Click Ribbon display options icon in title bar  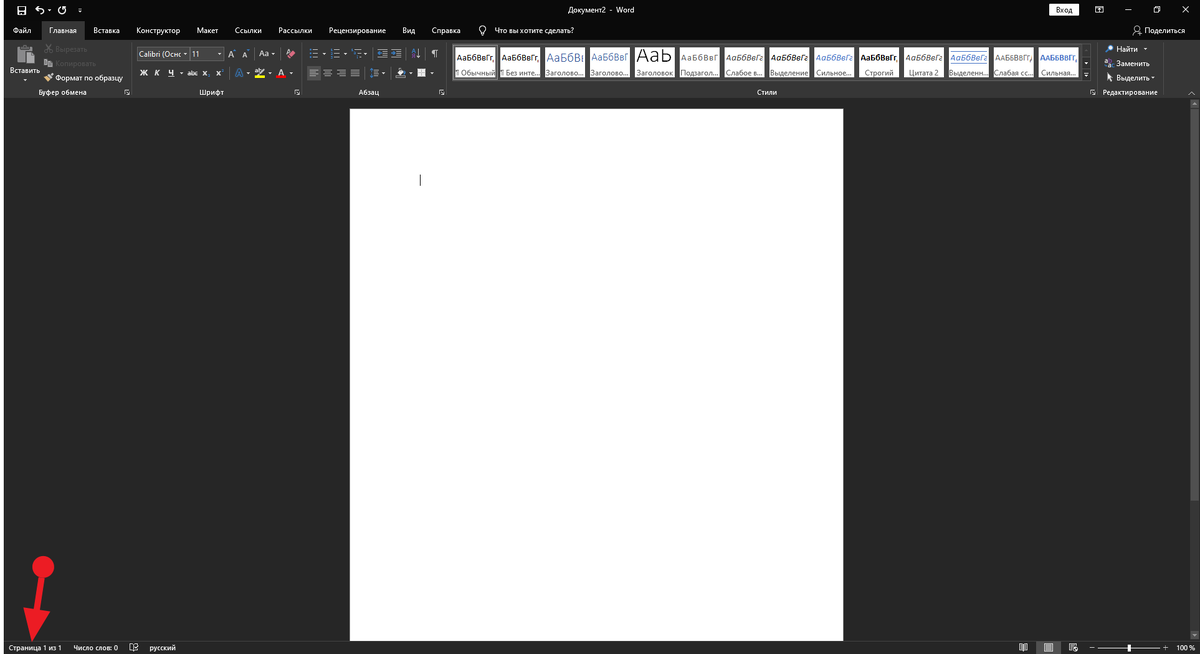tap(1100, 10)
